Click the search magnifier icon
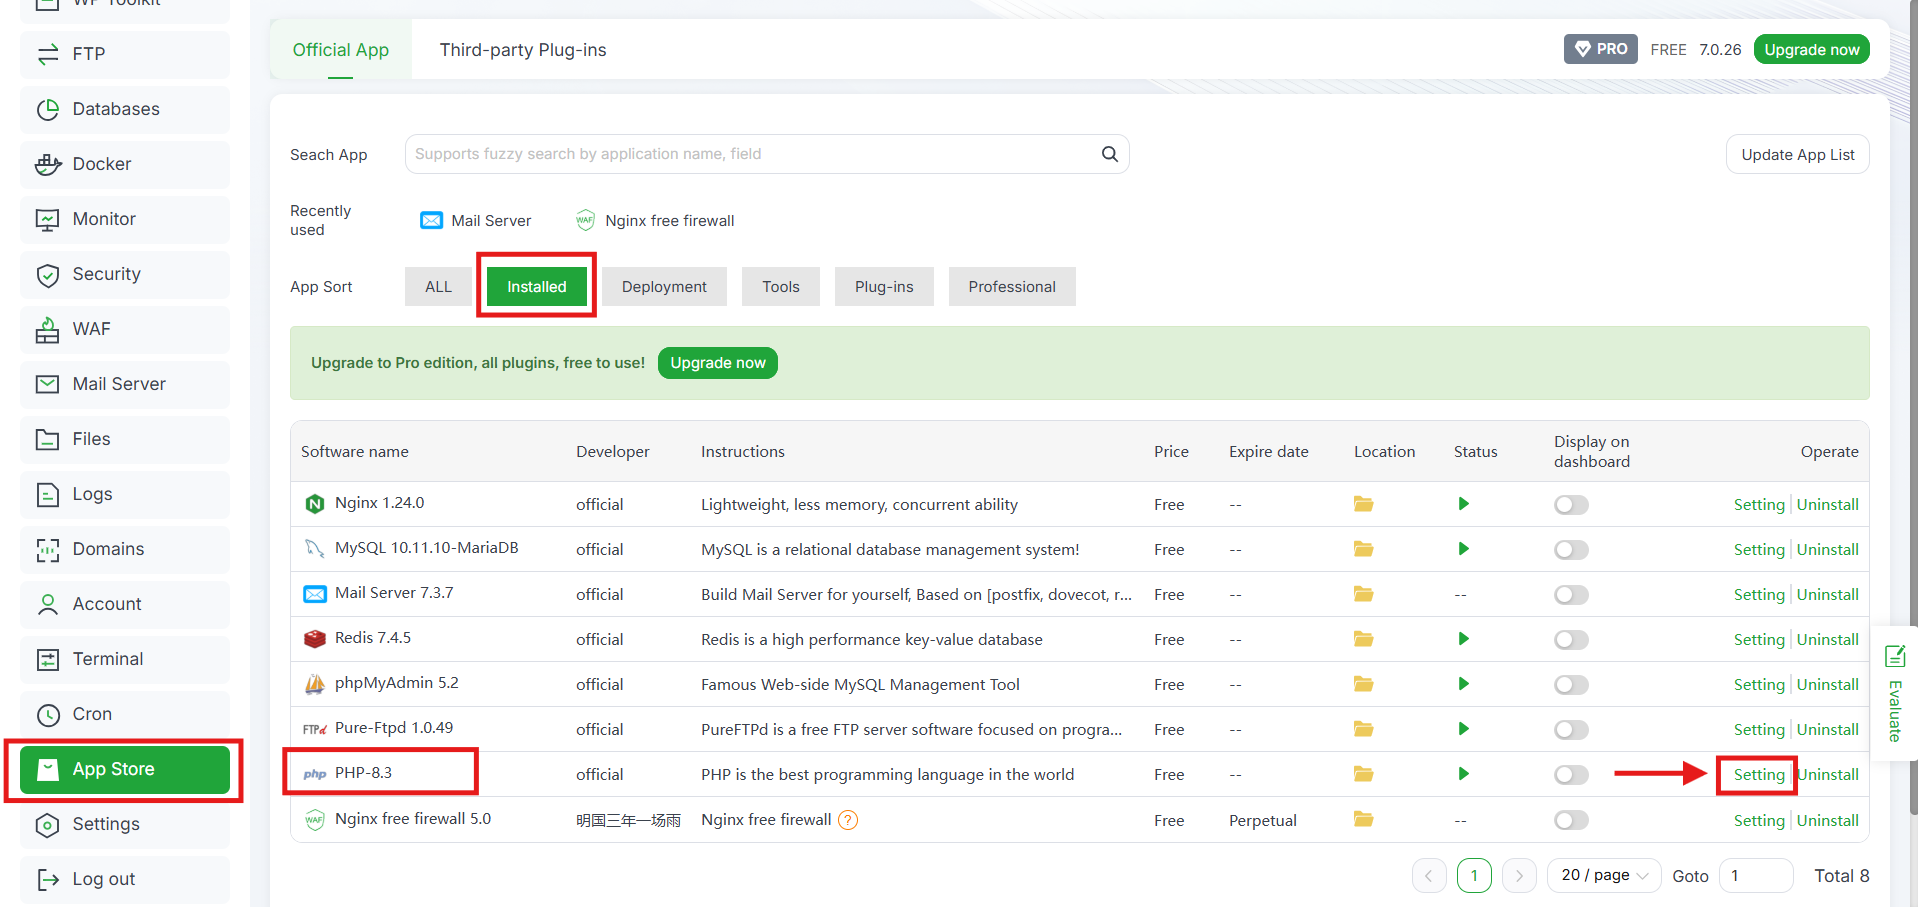 pos(1110,154)
